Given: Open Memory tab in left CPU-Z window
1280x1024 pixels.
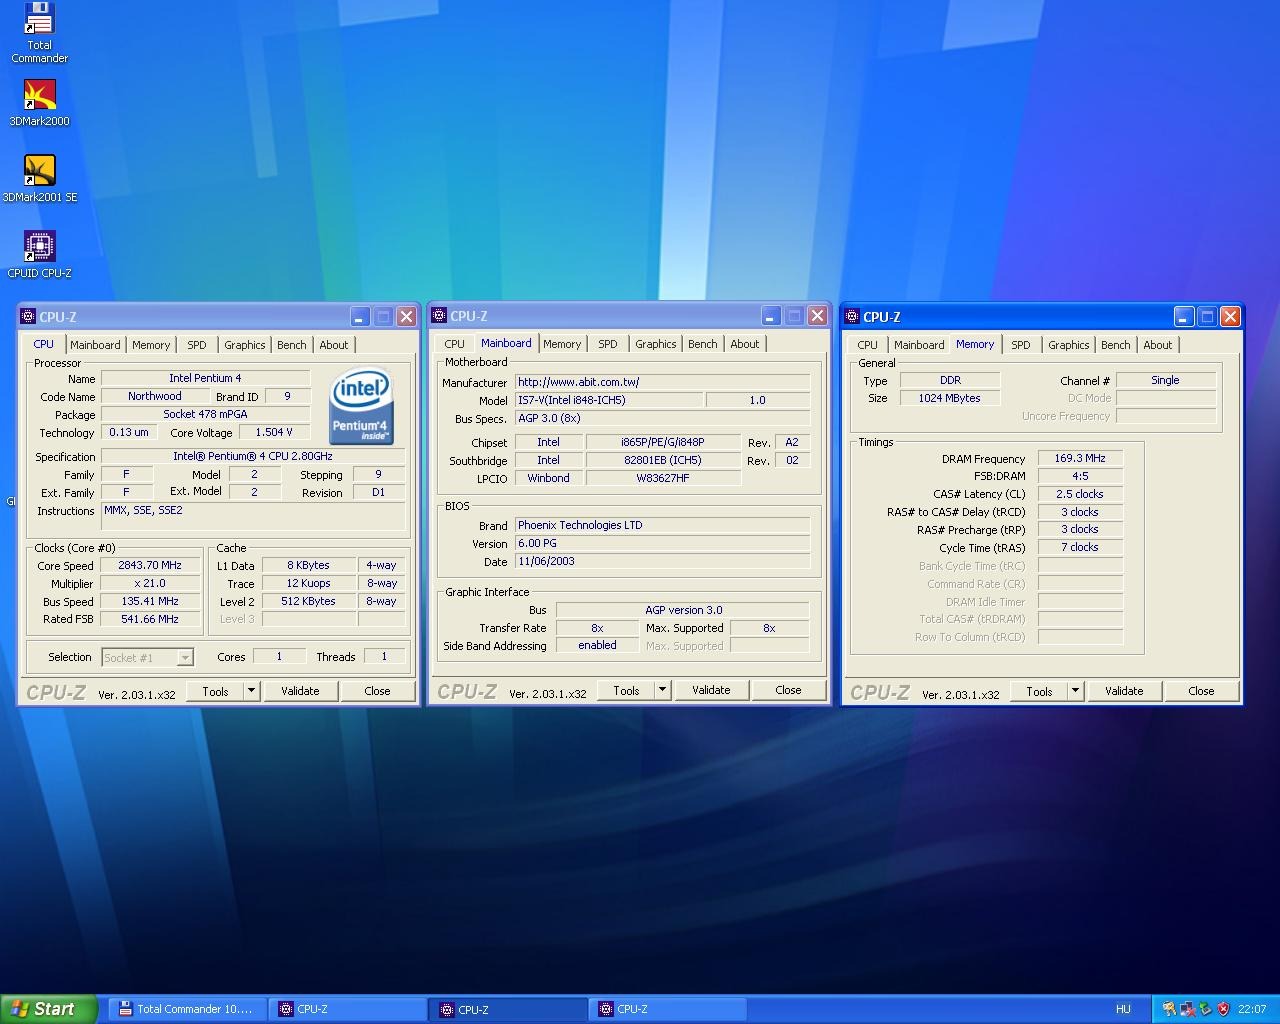Looking at the screenshot, I should pos(151,345).
